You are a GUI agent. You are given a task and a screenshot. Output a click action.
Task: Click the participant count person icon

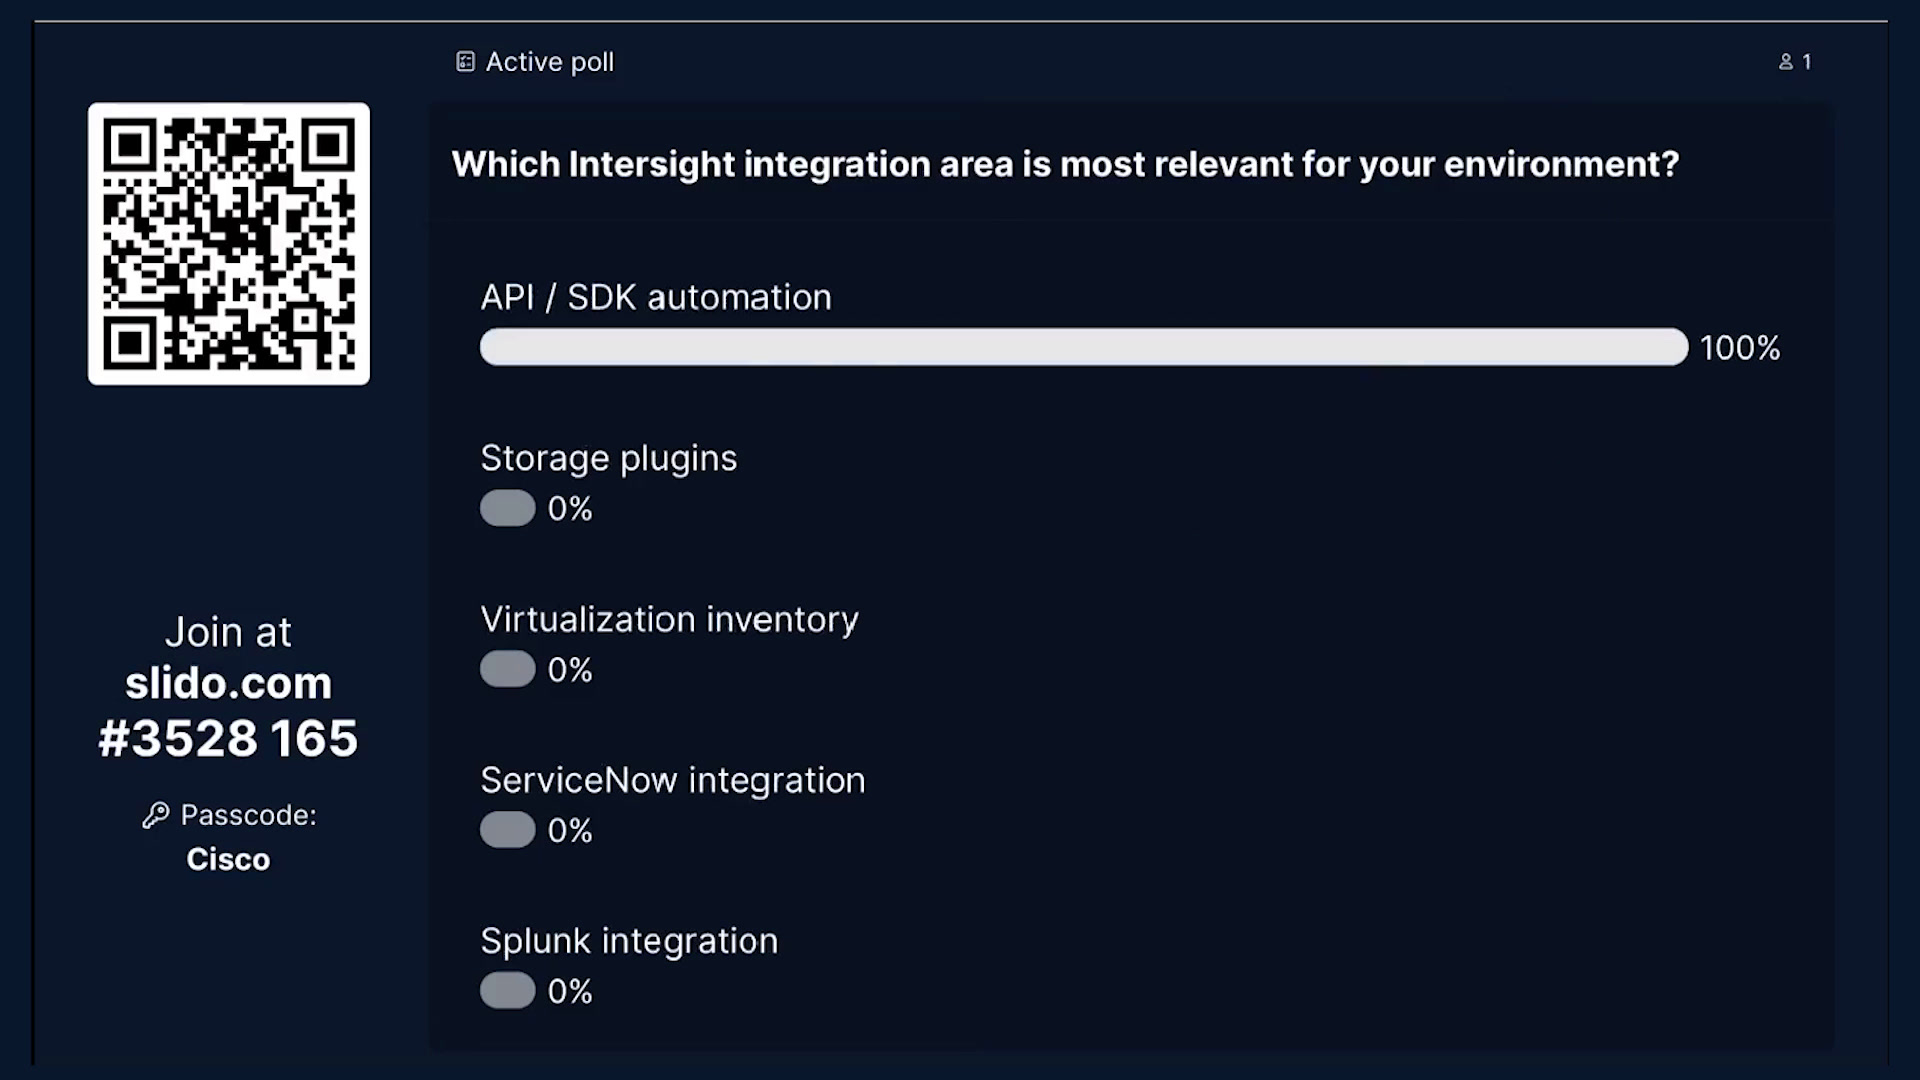(x=1786, y=62)
